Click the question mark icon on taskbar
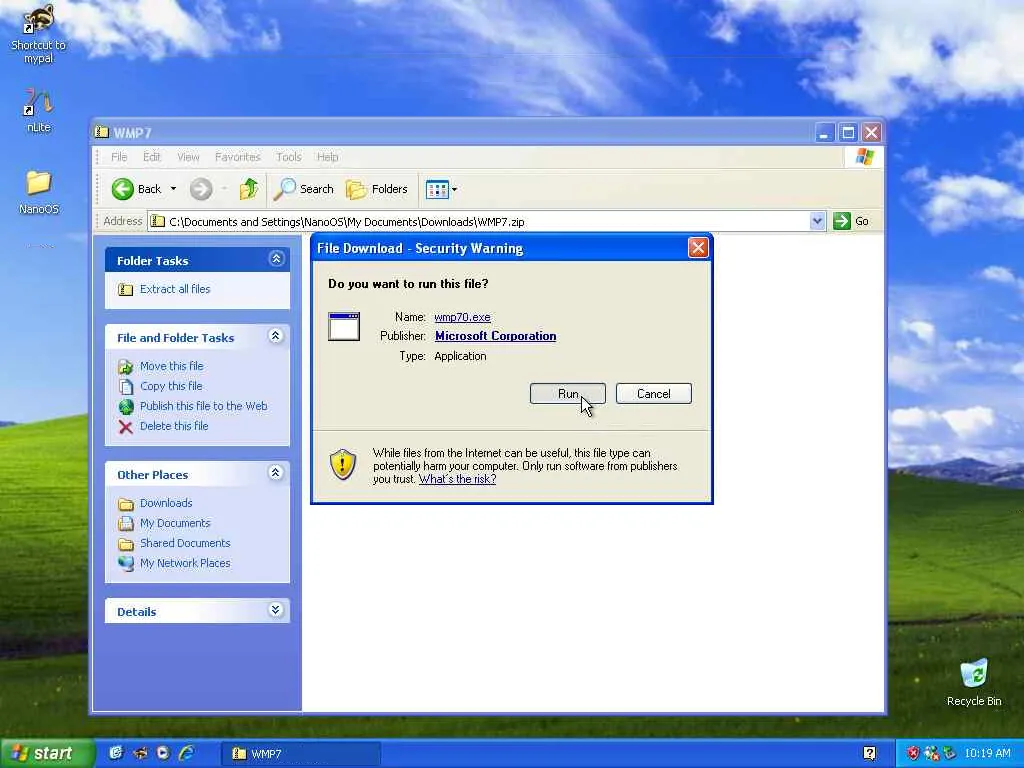 click(x=869, y=754)
